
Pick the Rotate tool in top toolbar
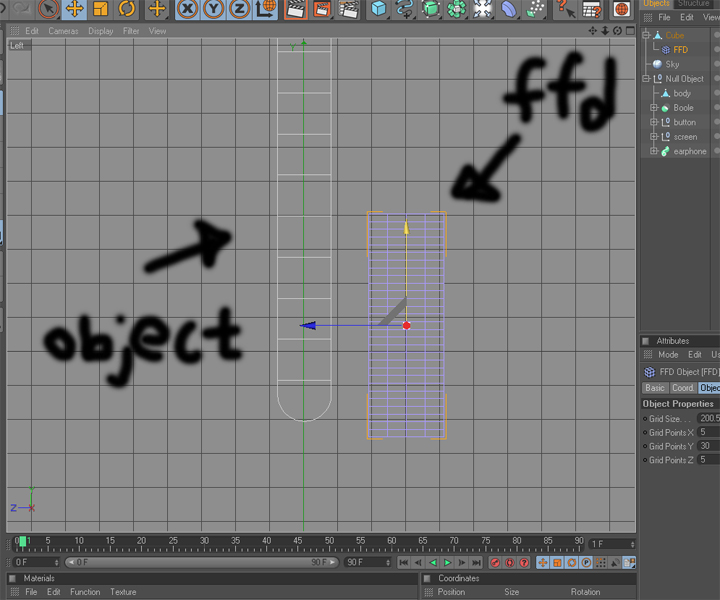pos(126,9)
